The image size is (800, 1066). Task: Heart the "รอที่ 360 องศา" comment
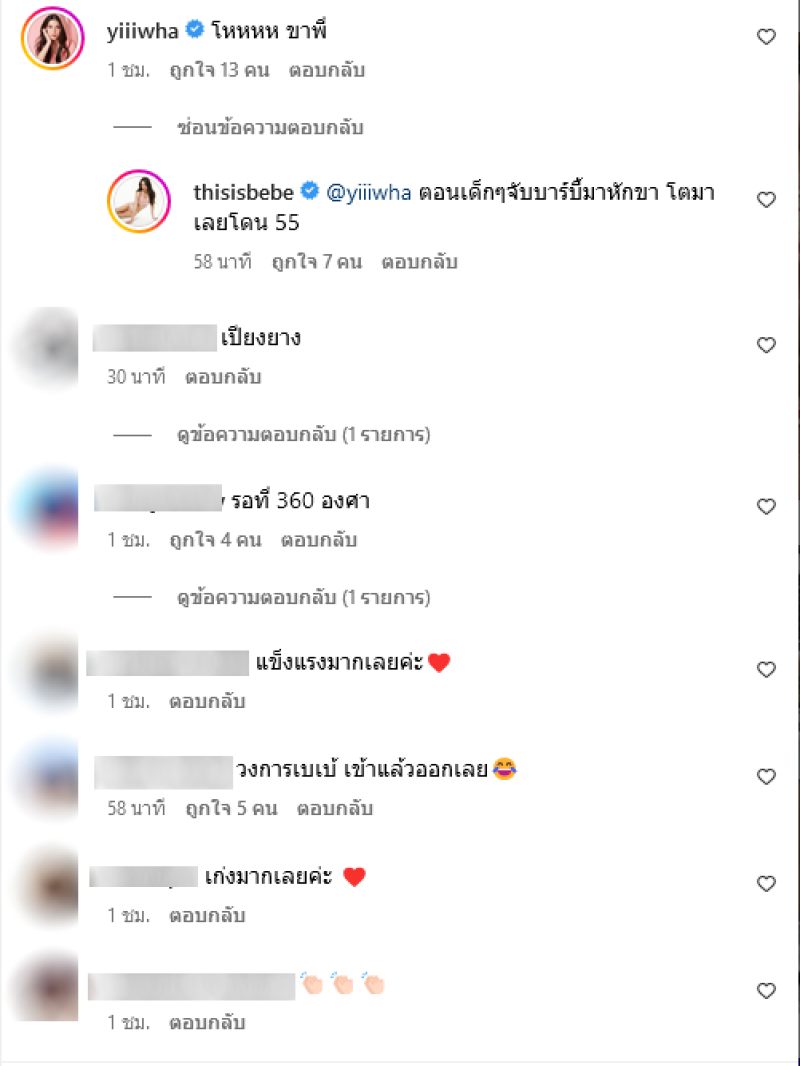click(x=766, y=506)
